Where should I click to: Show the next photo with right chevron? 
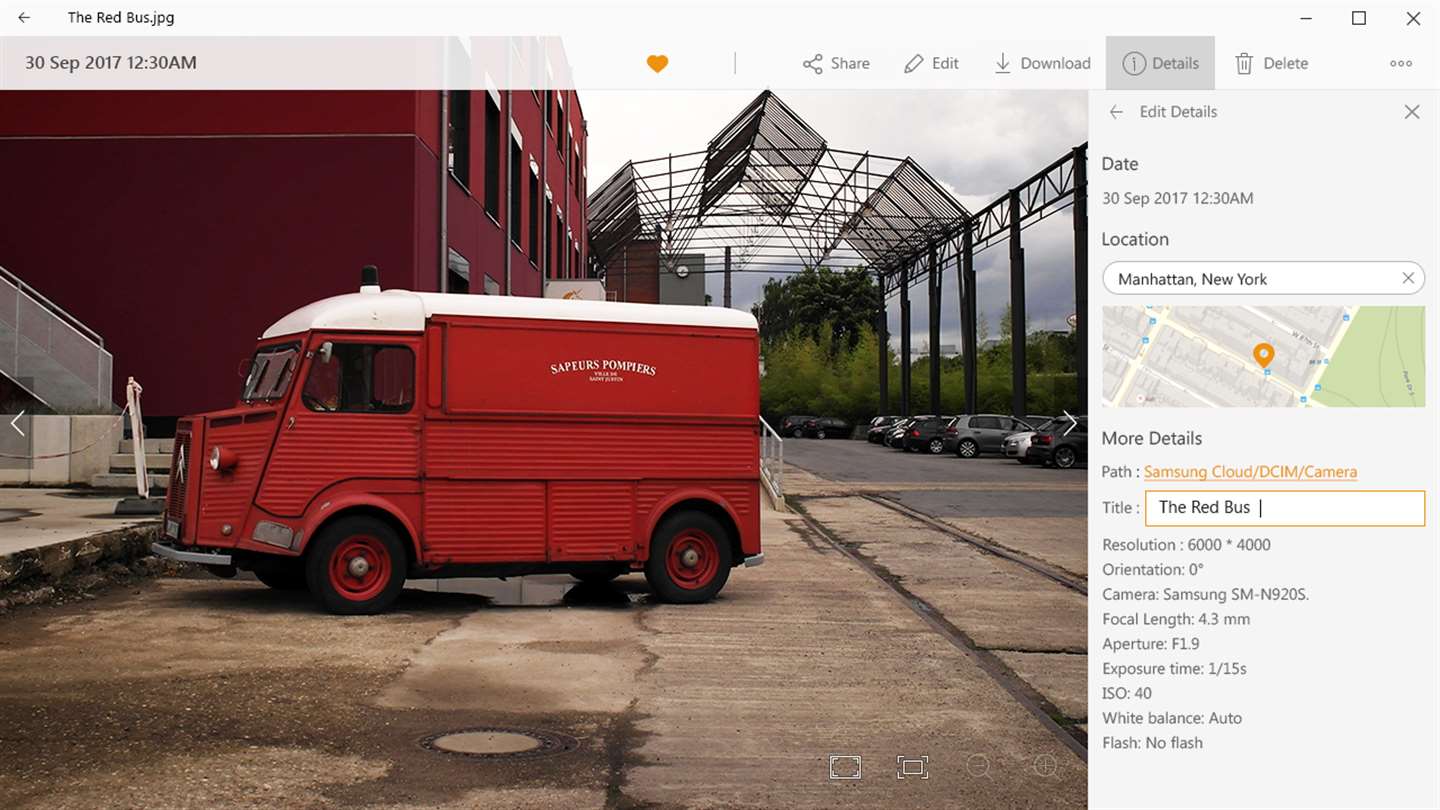(x=1069, y=423)
